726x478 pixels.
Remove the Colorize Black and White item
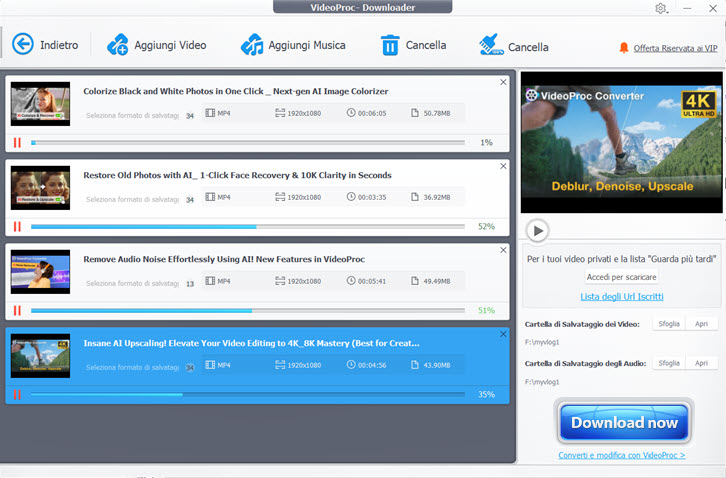503,82
